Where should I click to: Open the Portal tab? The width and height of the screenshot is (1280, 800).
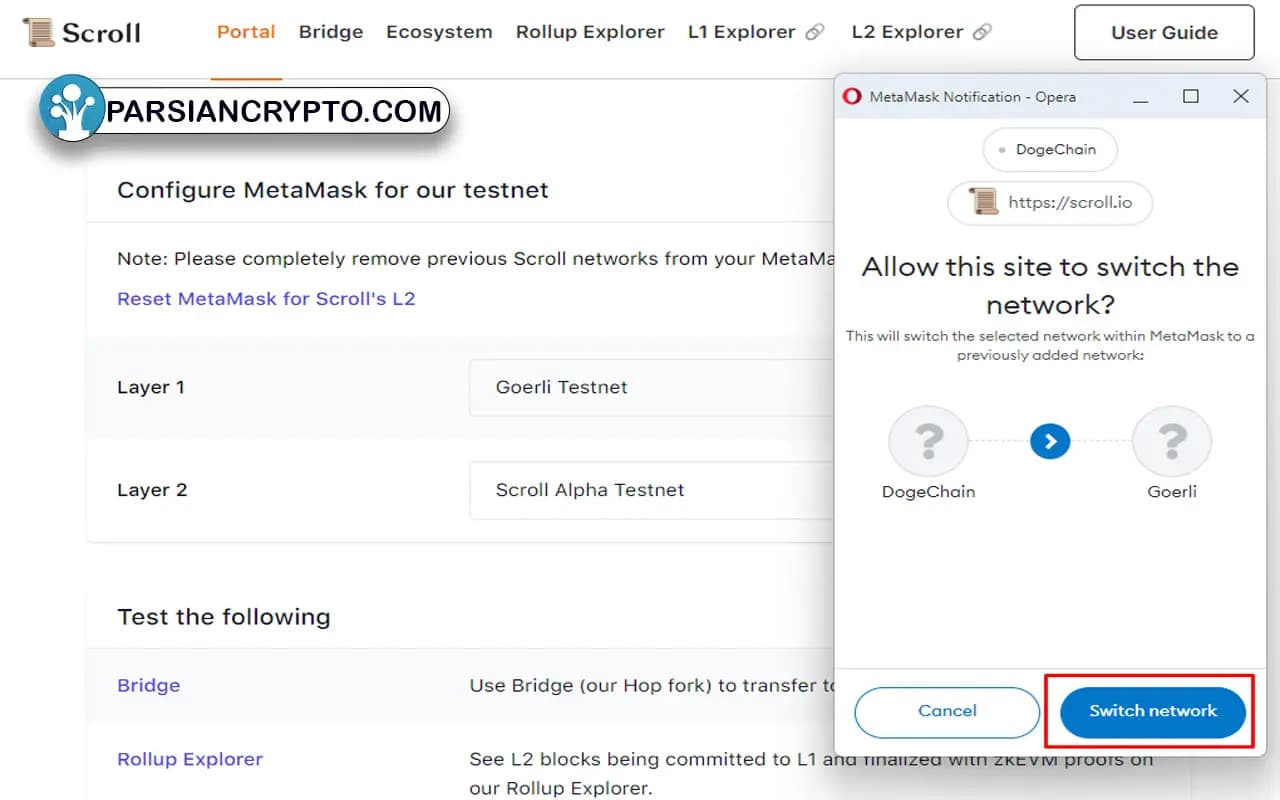tap(246, 32)
